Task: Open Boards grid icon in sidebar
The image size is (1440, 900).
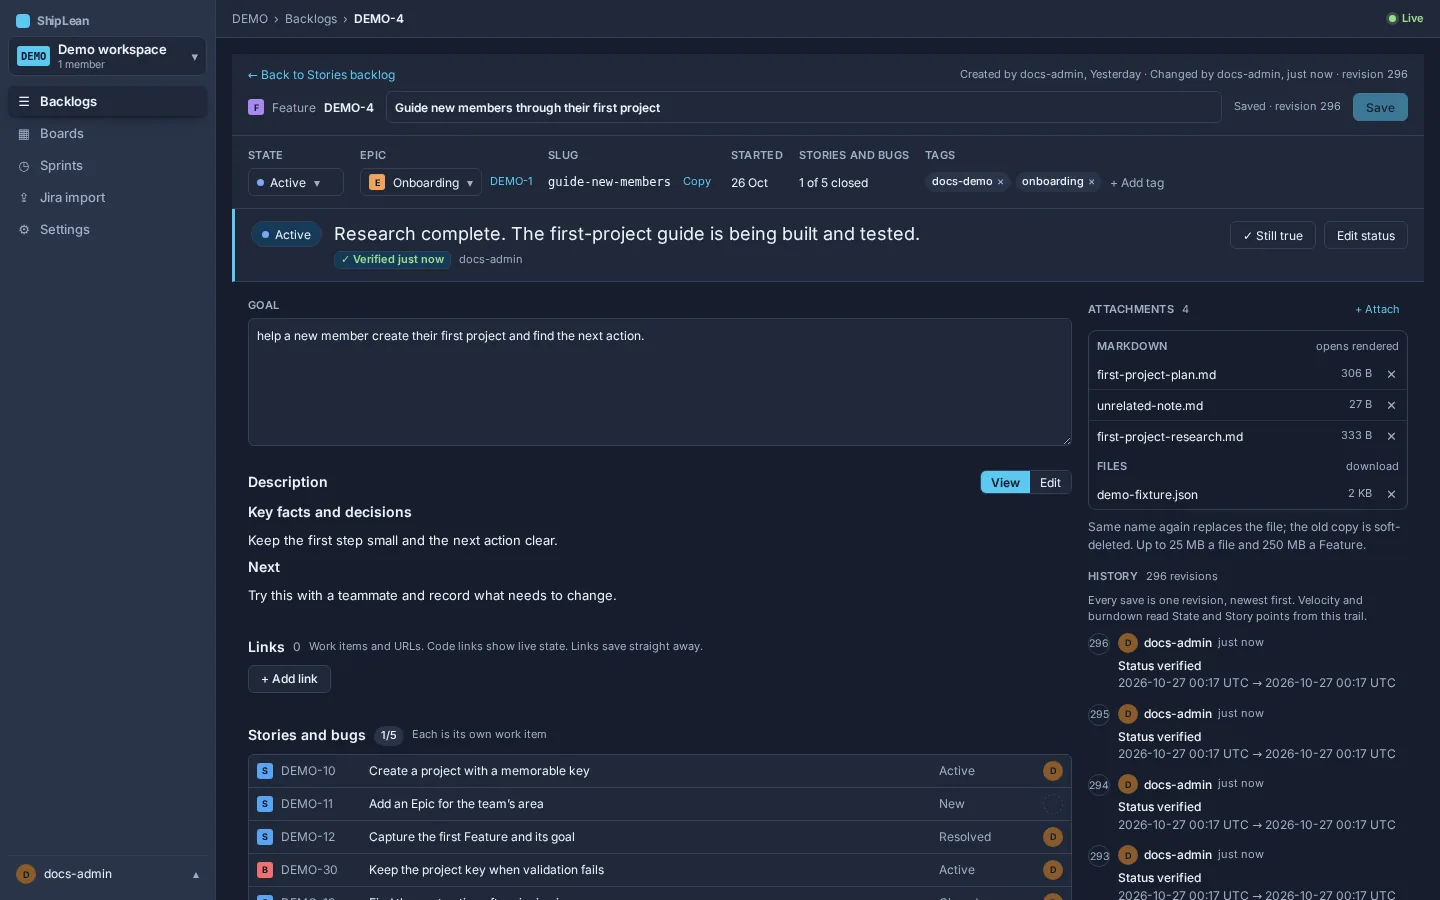Action: (24, 134)
